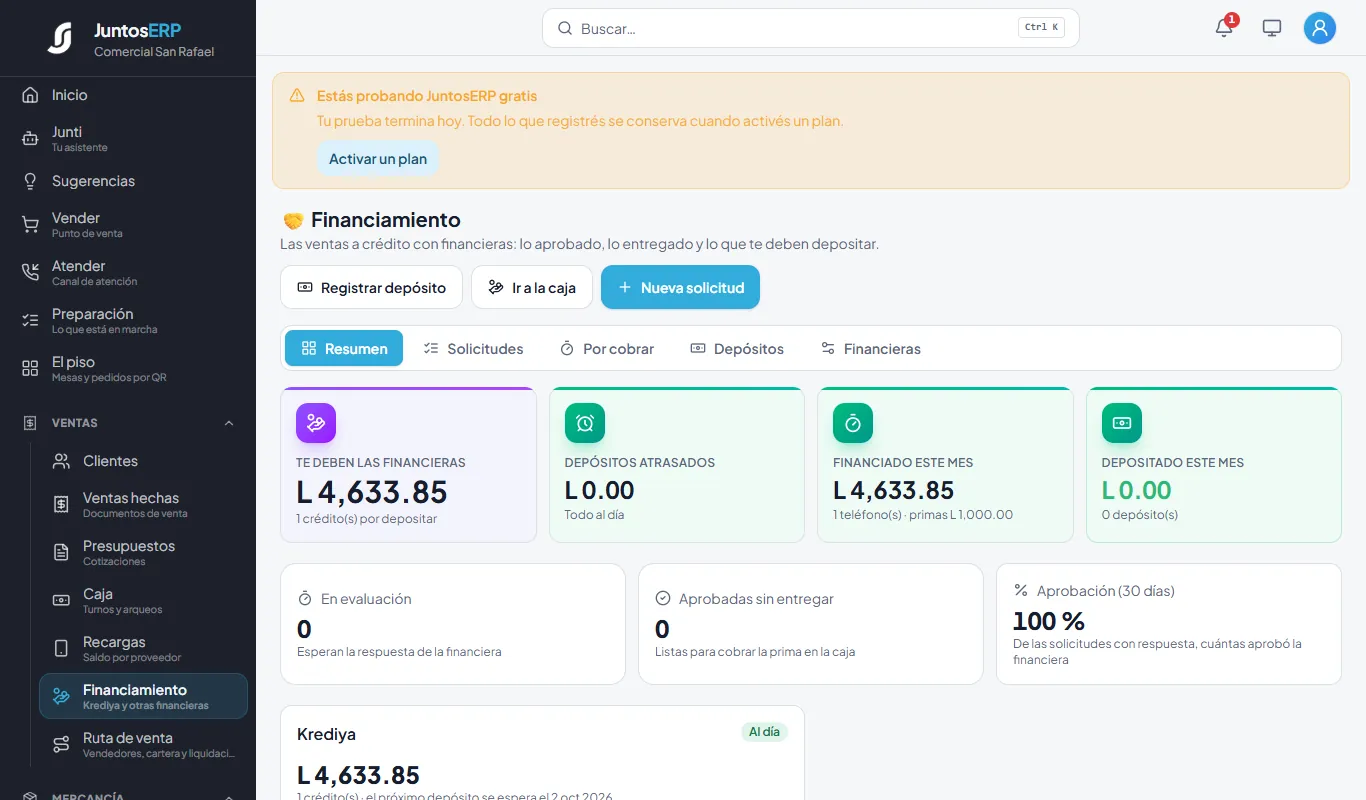Image resolution: width=1366 pixels, height=800 pixels.
Task: Click the 100 % approval value
Action: [1049, 621]
